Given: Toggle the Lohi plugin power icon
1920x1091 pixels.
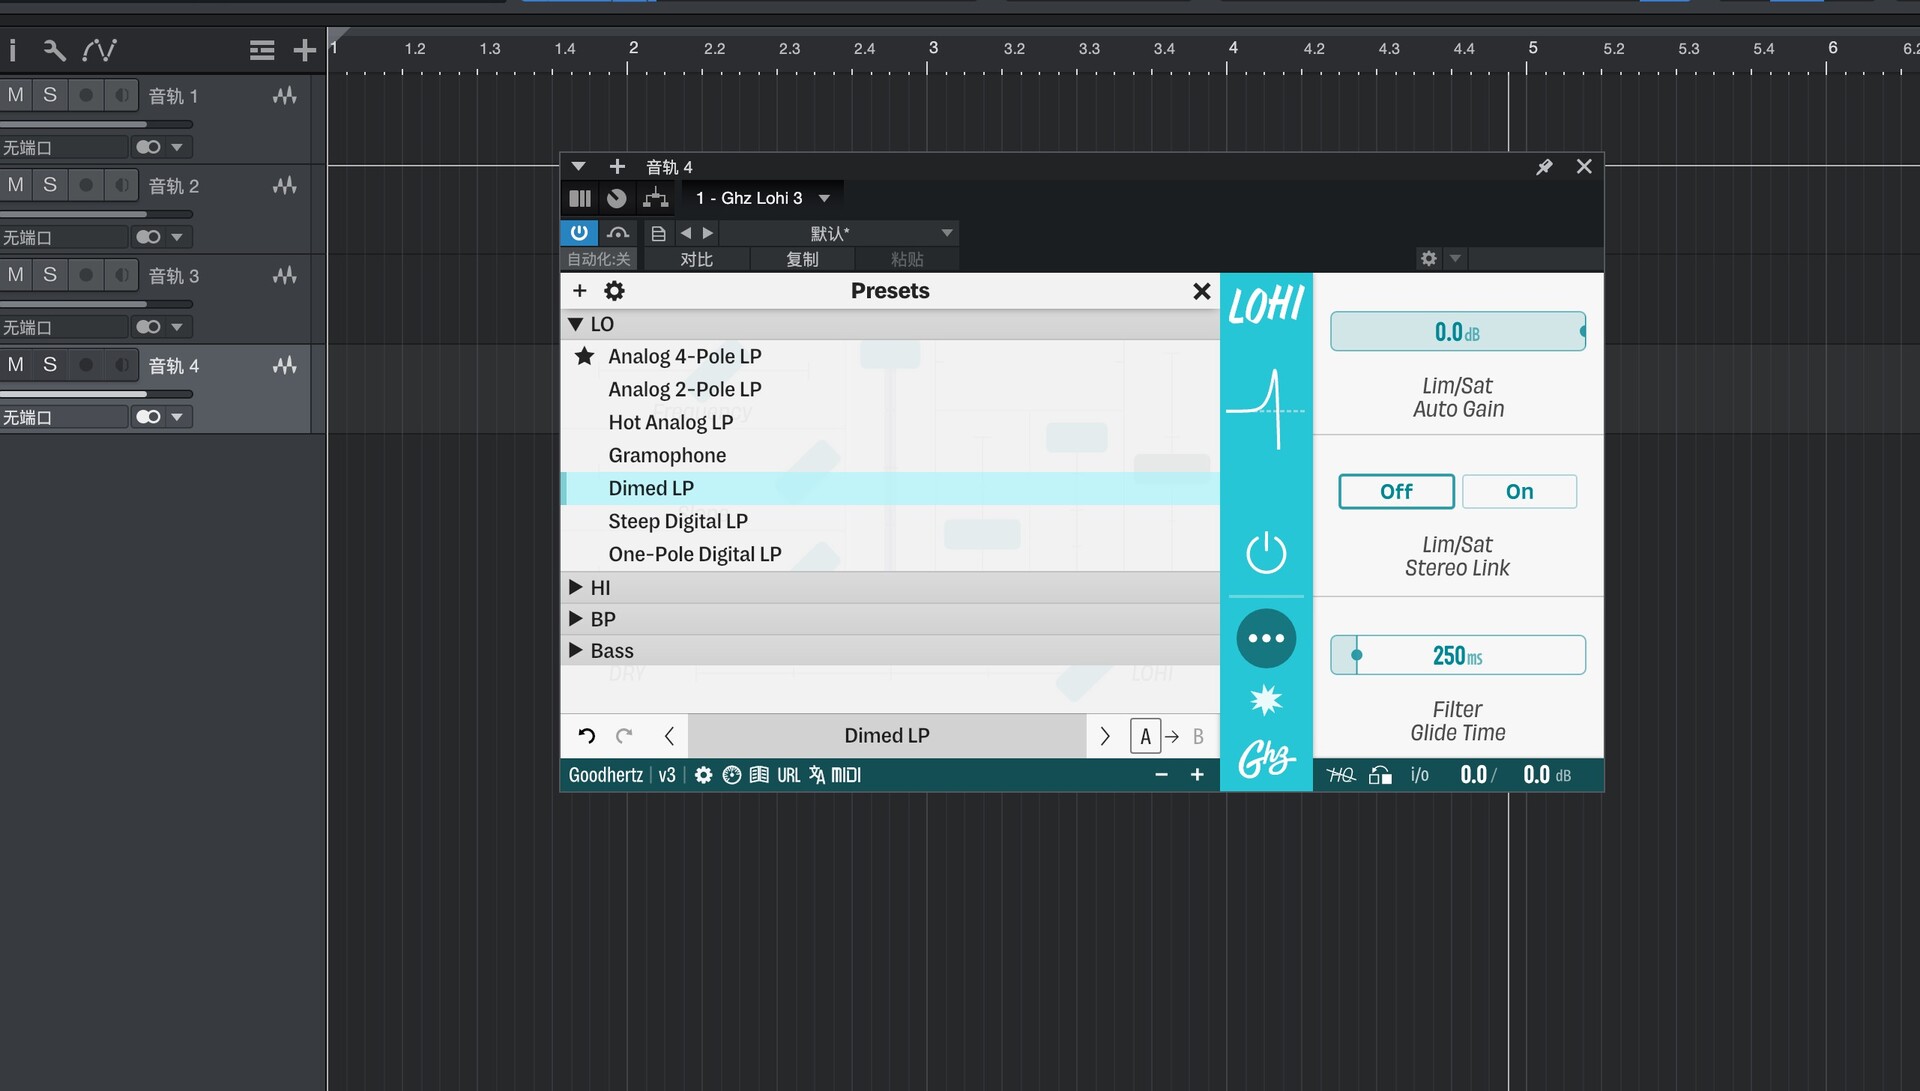Looking at the screenshot, I should point(1266,553).
